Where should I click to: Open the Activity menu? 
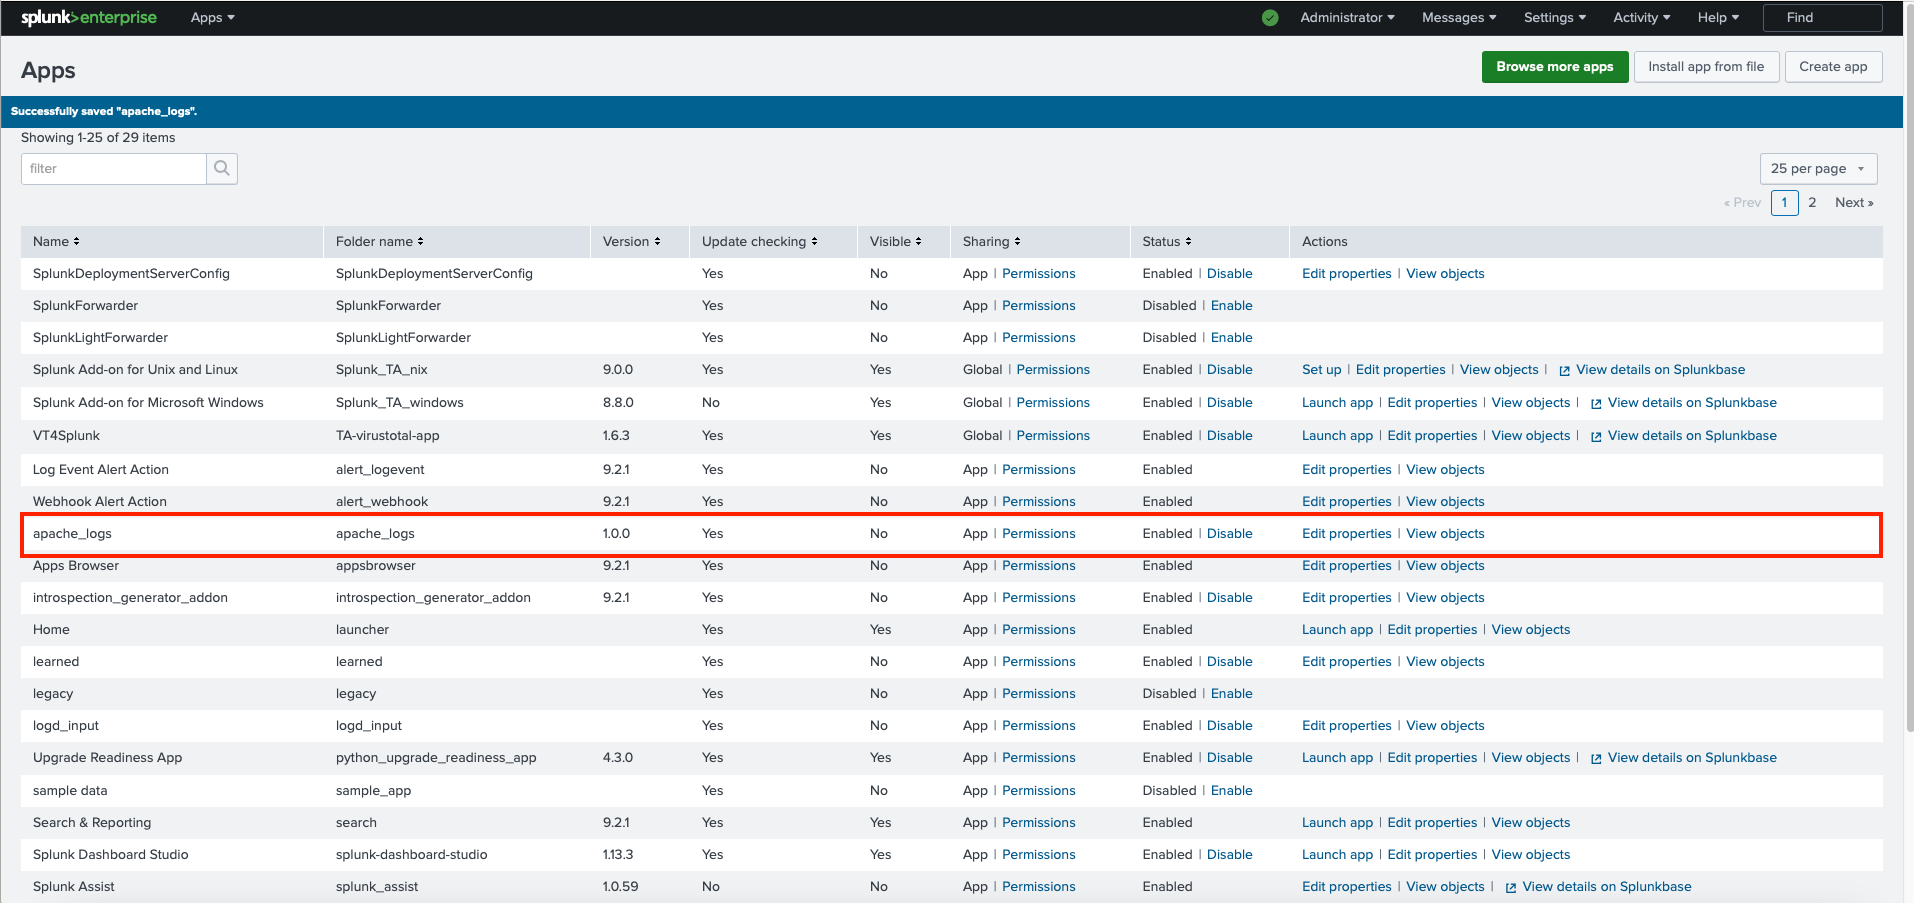tap(1641, 17)
